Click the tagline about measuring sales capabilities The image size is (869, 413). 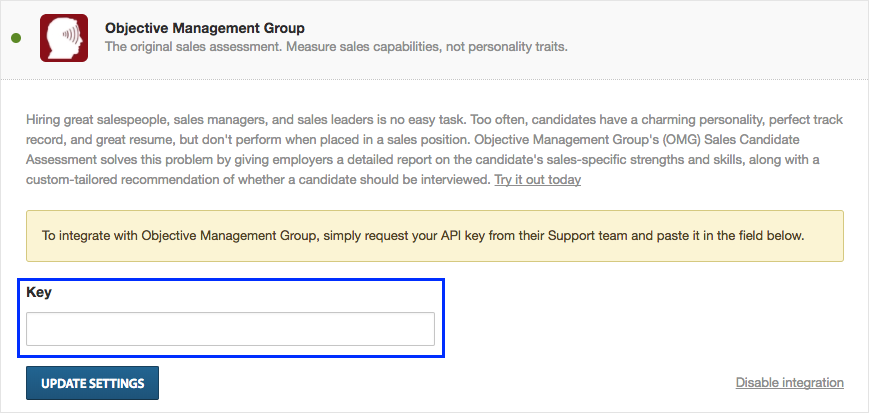click(x=336, y=47)
